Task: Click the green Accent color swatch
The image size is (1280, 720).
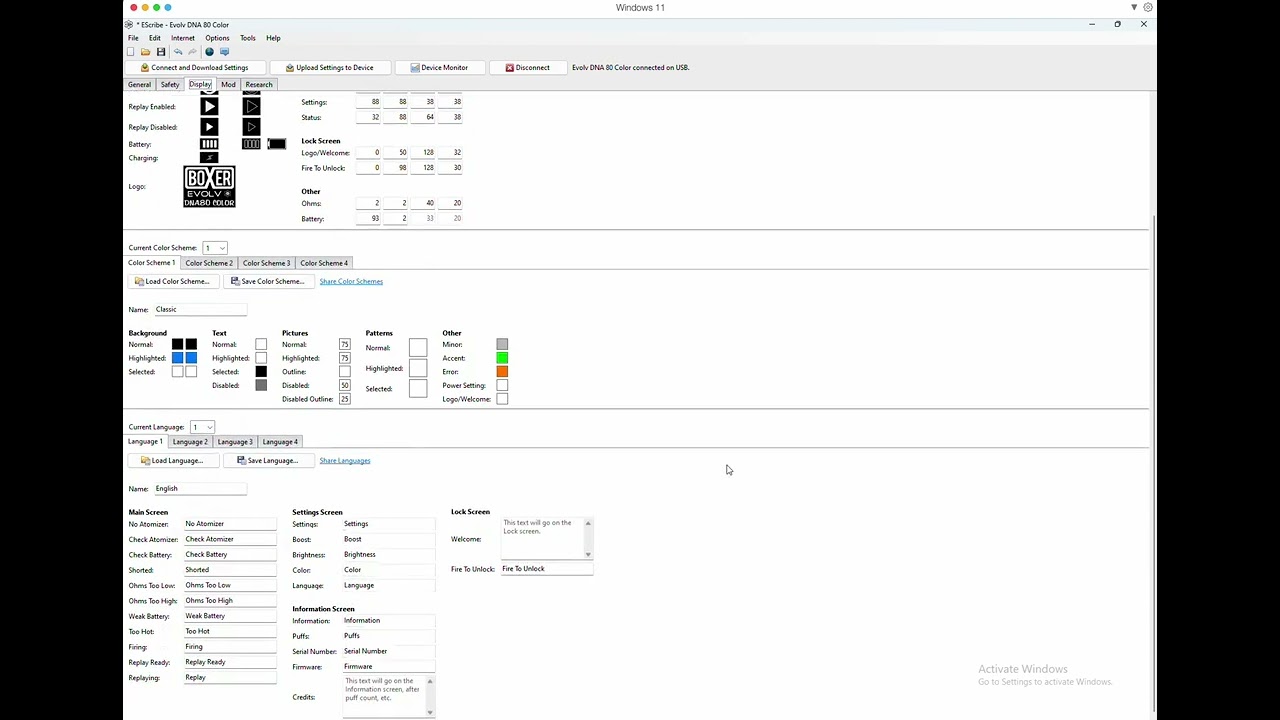Action: tap(502, 358)
